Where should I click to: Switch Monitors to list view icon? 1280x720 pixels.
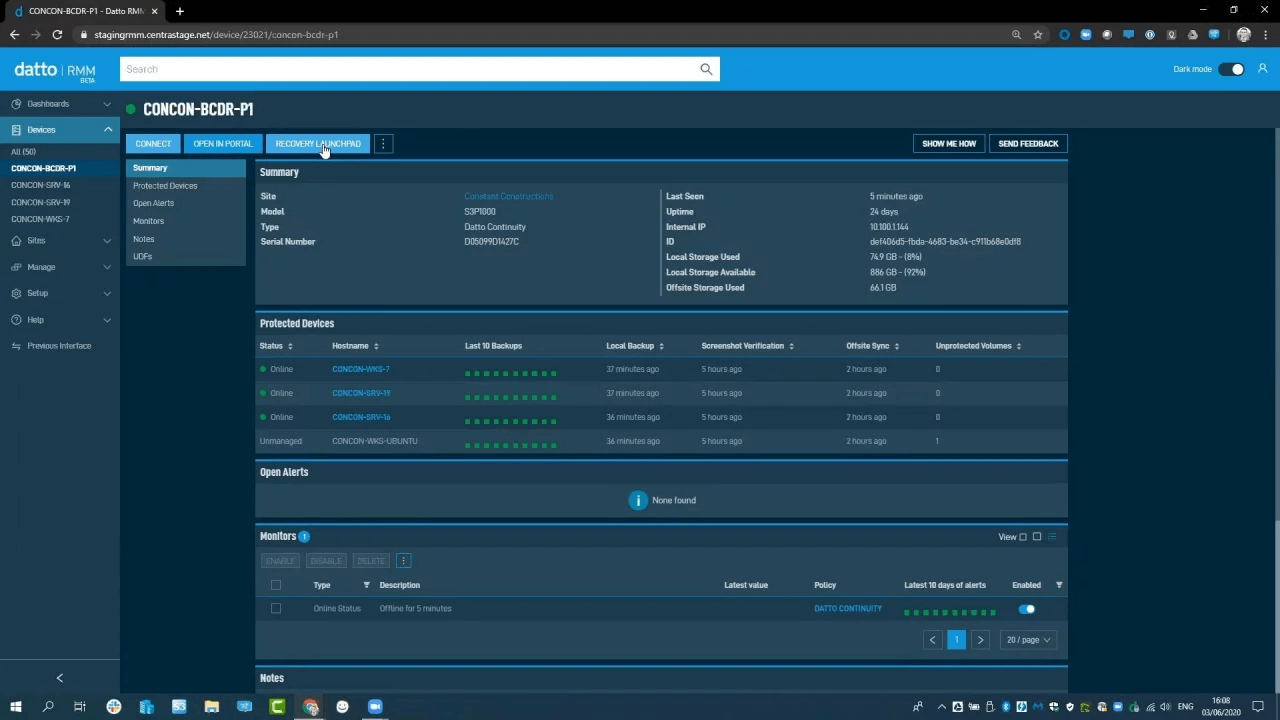coord(1052,536)
